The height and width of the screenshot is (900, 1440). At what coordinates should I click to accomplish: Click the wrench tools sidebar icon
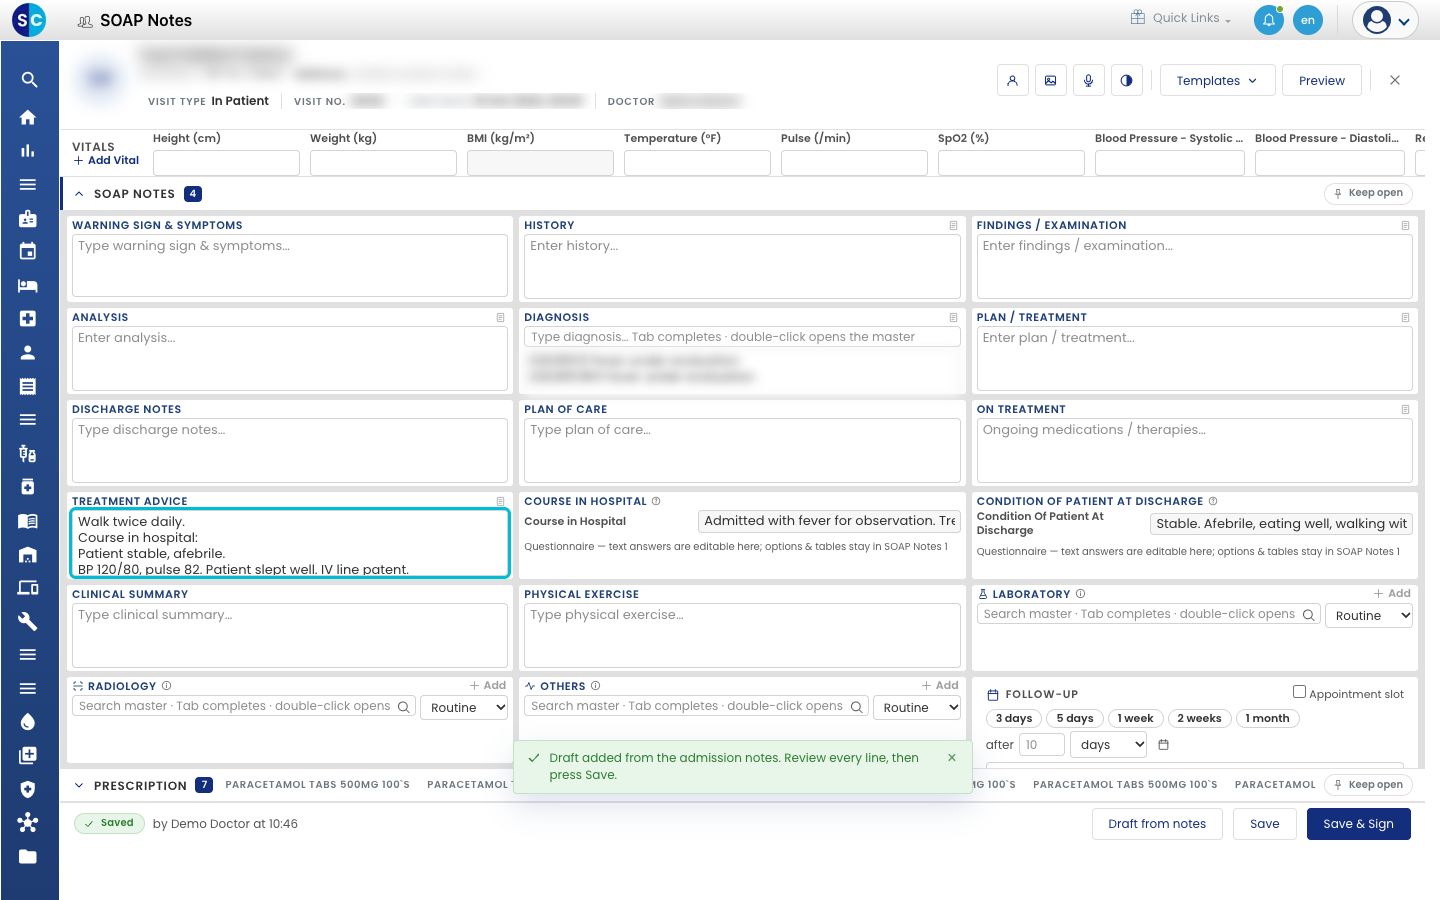pos(28,621)
